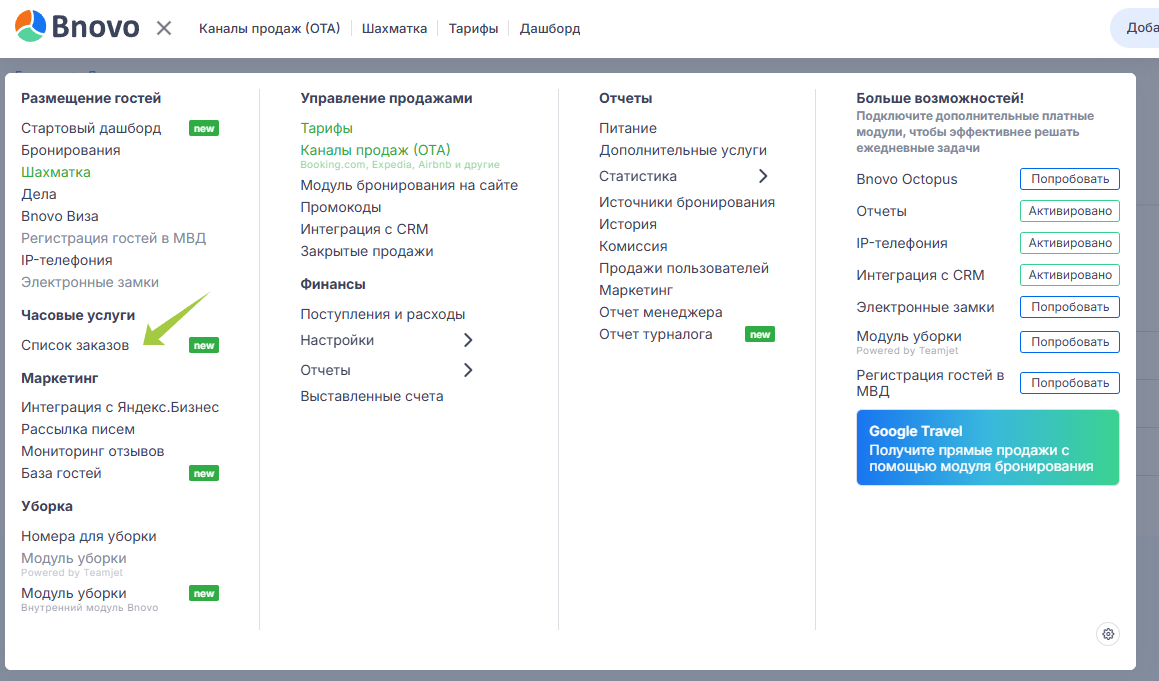Viewport: 1159px width, 681px height.
Task: Go to Шахматка in the top bar
Action: (x=394, y=28)
